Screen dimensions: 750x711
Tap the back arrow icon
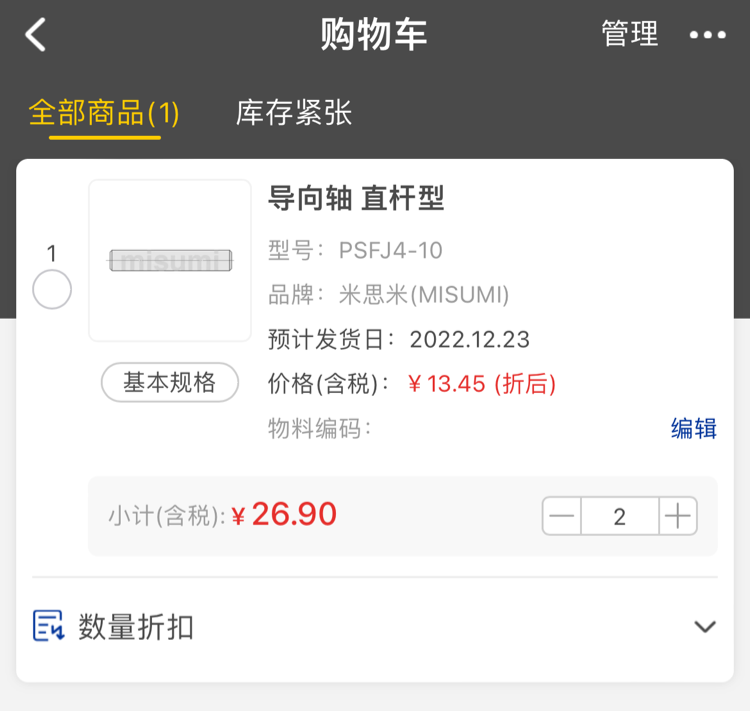pos(36,35)
